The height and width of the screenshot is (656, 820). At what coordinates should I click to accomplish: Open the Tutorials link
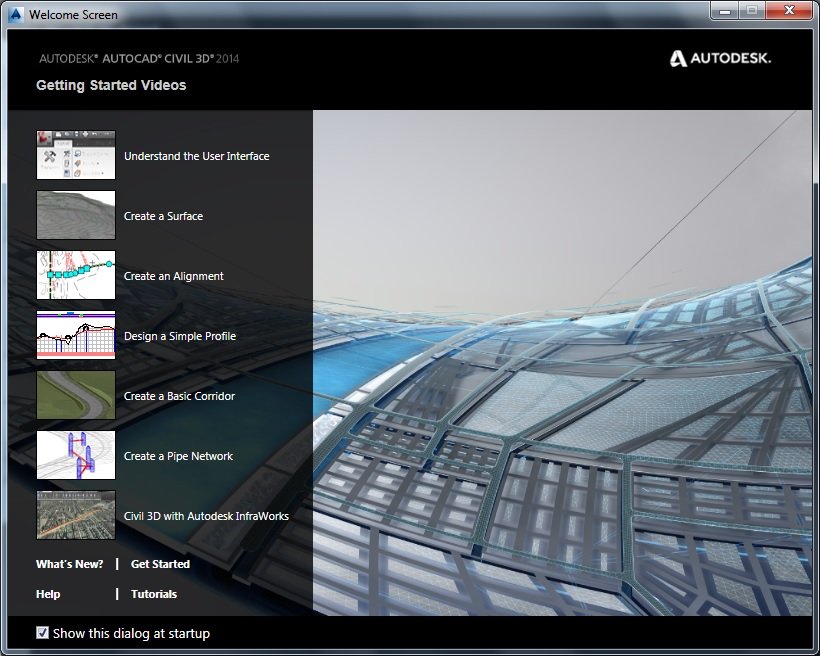pos(154,594)
